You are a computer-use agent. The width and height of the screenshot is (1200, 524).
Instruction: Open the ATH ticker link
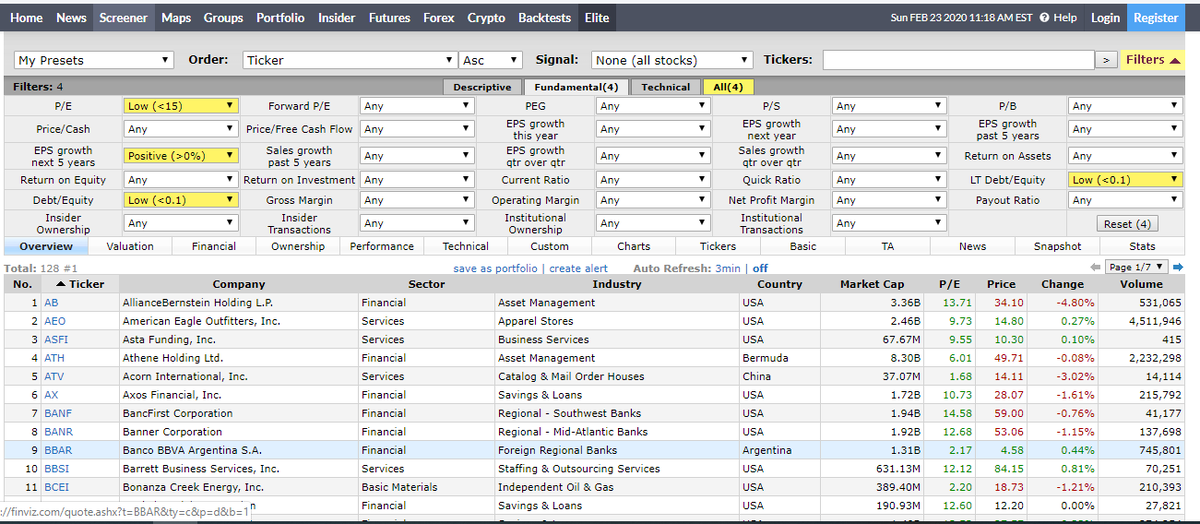pos(54,358)
